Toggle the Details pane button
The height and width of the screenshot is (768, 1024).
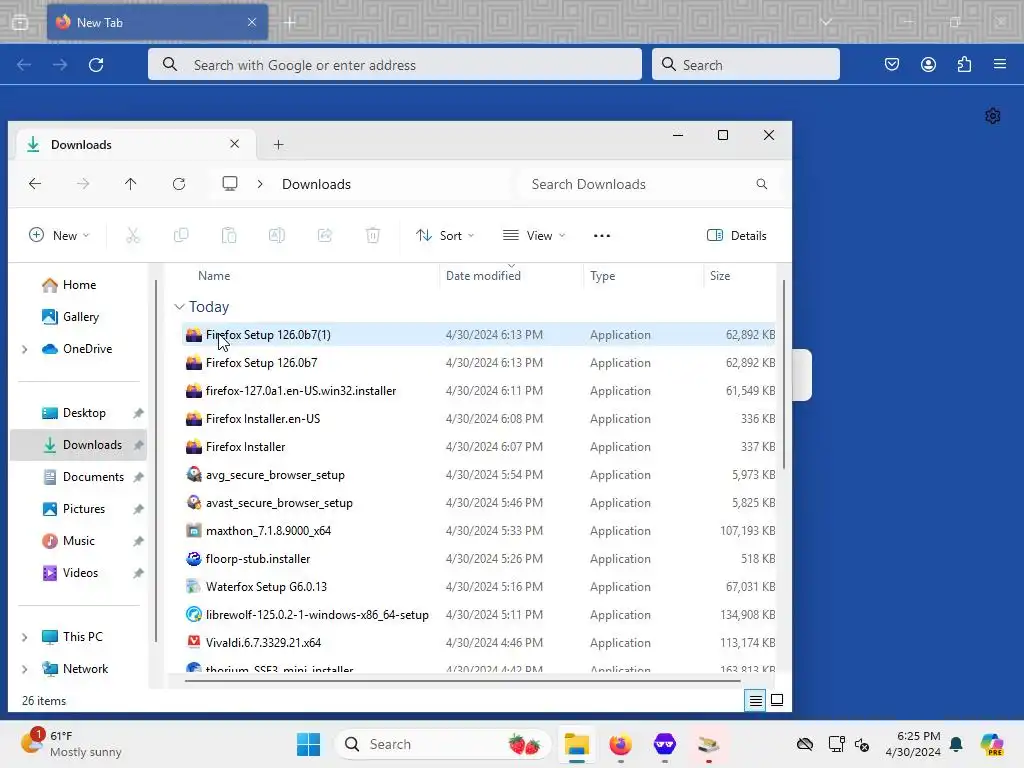tap(737, 235)
